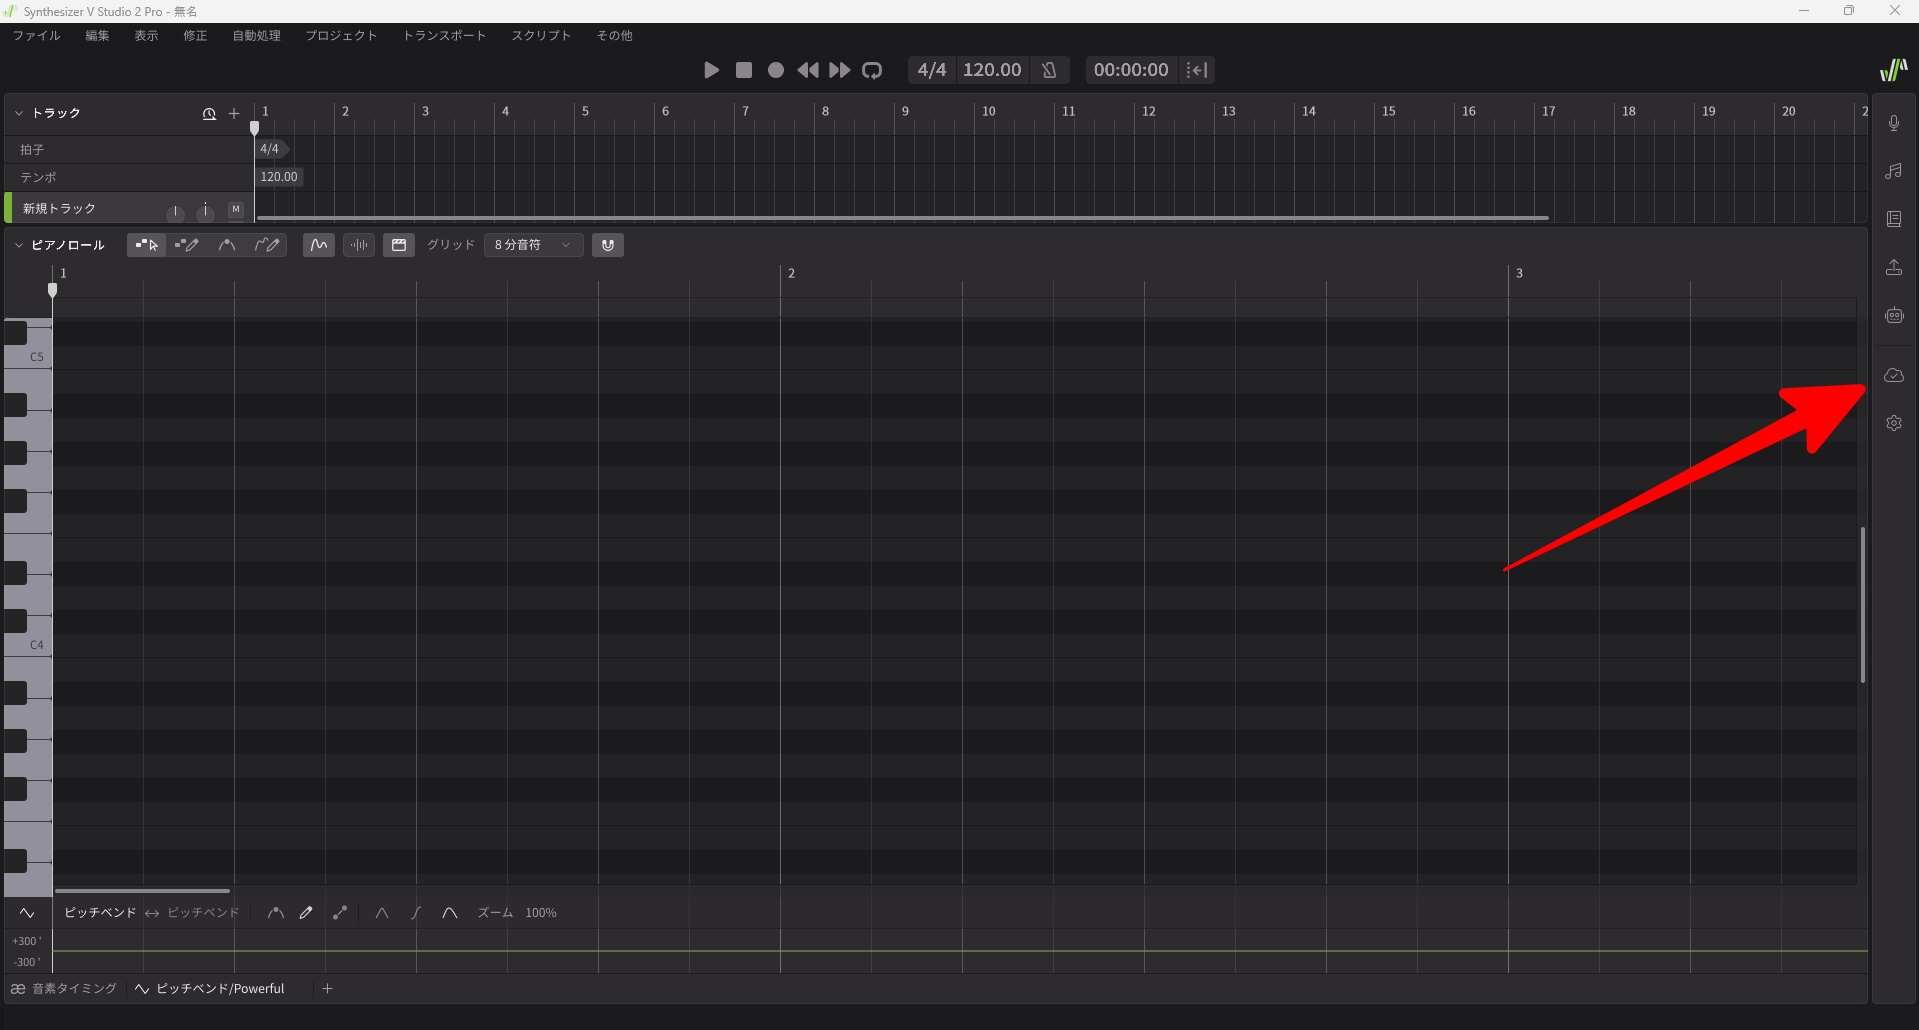Viewport: 1919px width, 1030px height.
Task: Open the スクリプト menu
Action: point(541,36)
